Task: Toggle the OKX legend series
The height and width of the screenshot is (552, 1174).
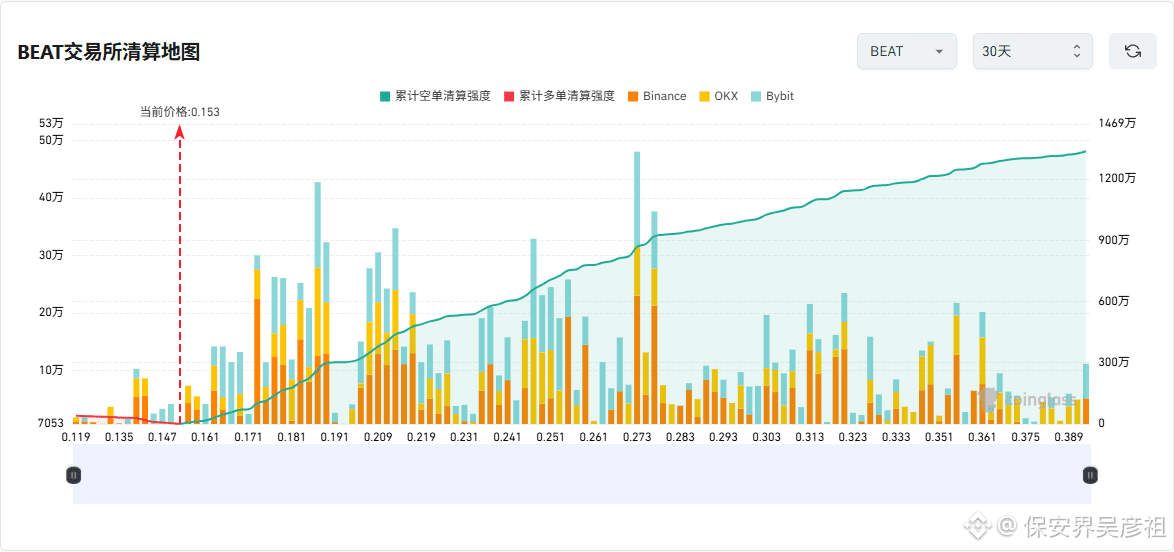Action: click(x=718, y=96)
